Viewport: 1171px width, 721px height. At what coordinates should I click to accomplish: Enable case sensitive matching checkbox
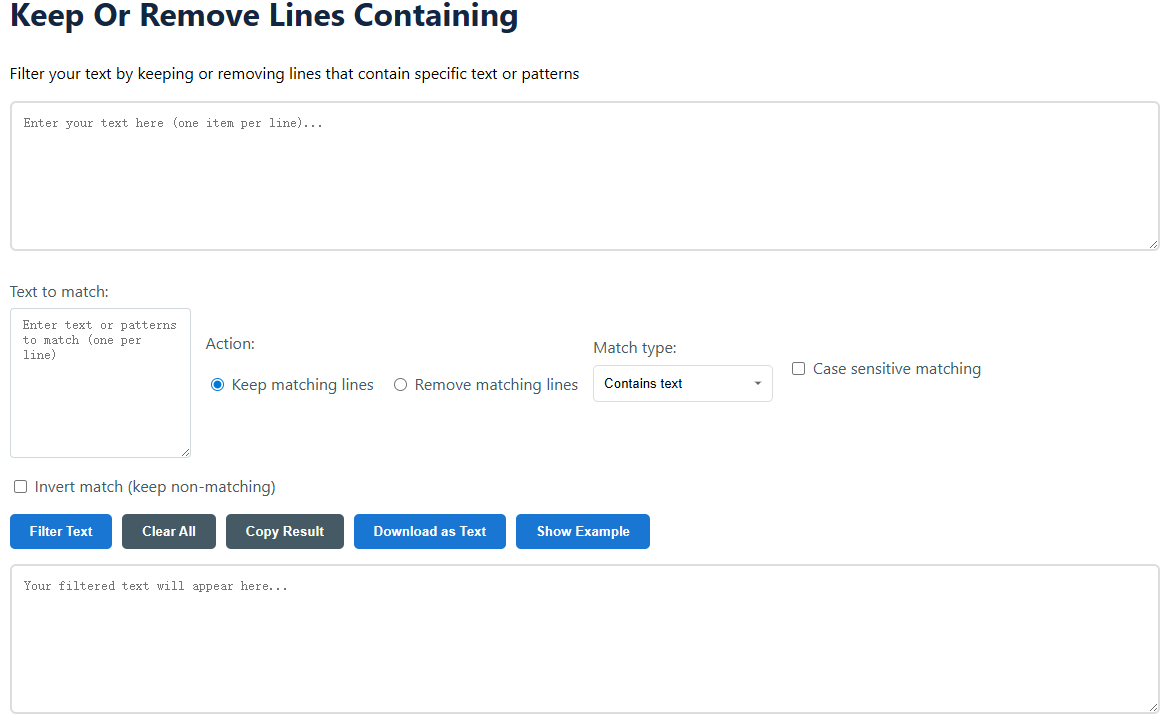tap(799, 369)
